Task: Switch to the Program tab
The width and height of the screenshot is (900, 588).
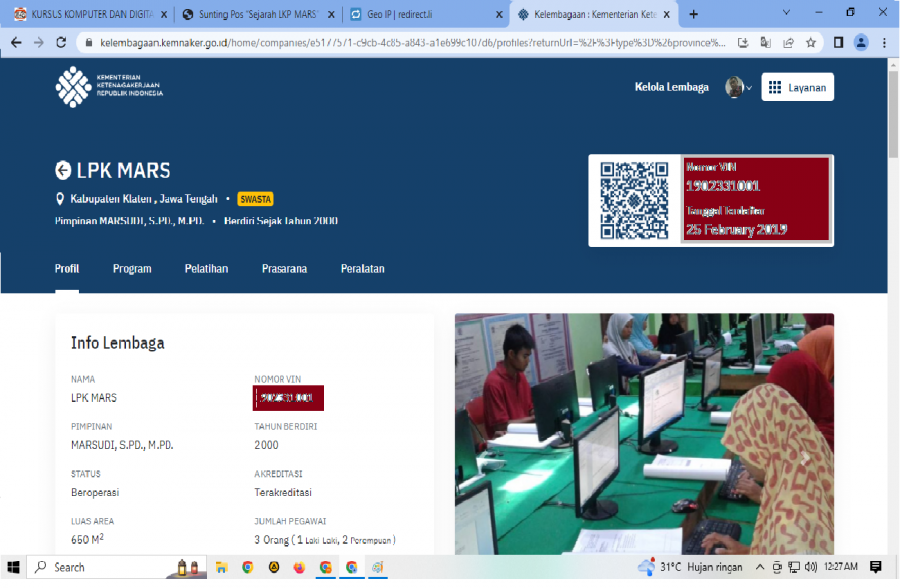Action: (x=132, y=268)
